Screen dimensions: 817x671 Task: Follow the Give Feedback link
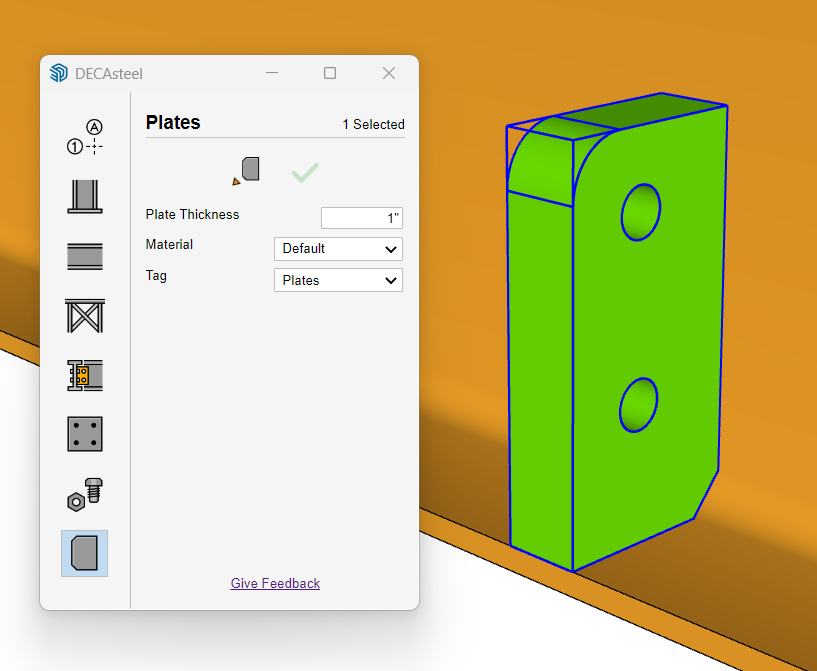click(x=275, y=583)
